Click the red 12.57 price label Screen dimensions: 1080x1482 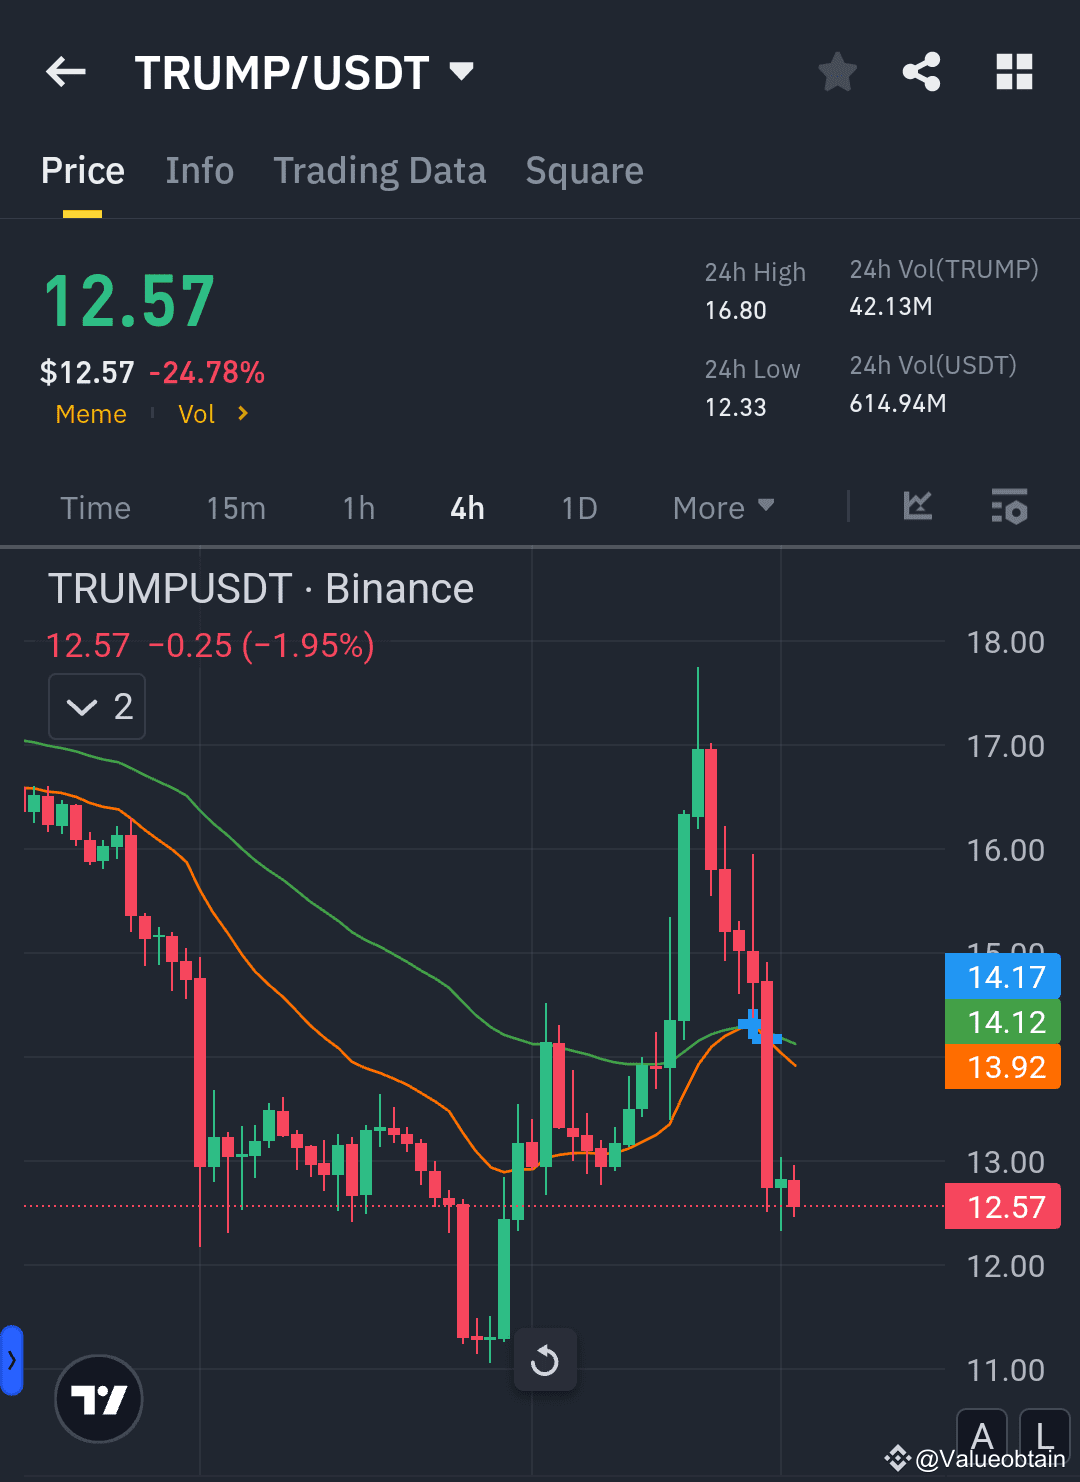(1003, 1206)
